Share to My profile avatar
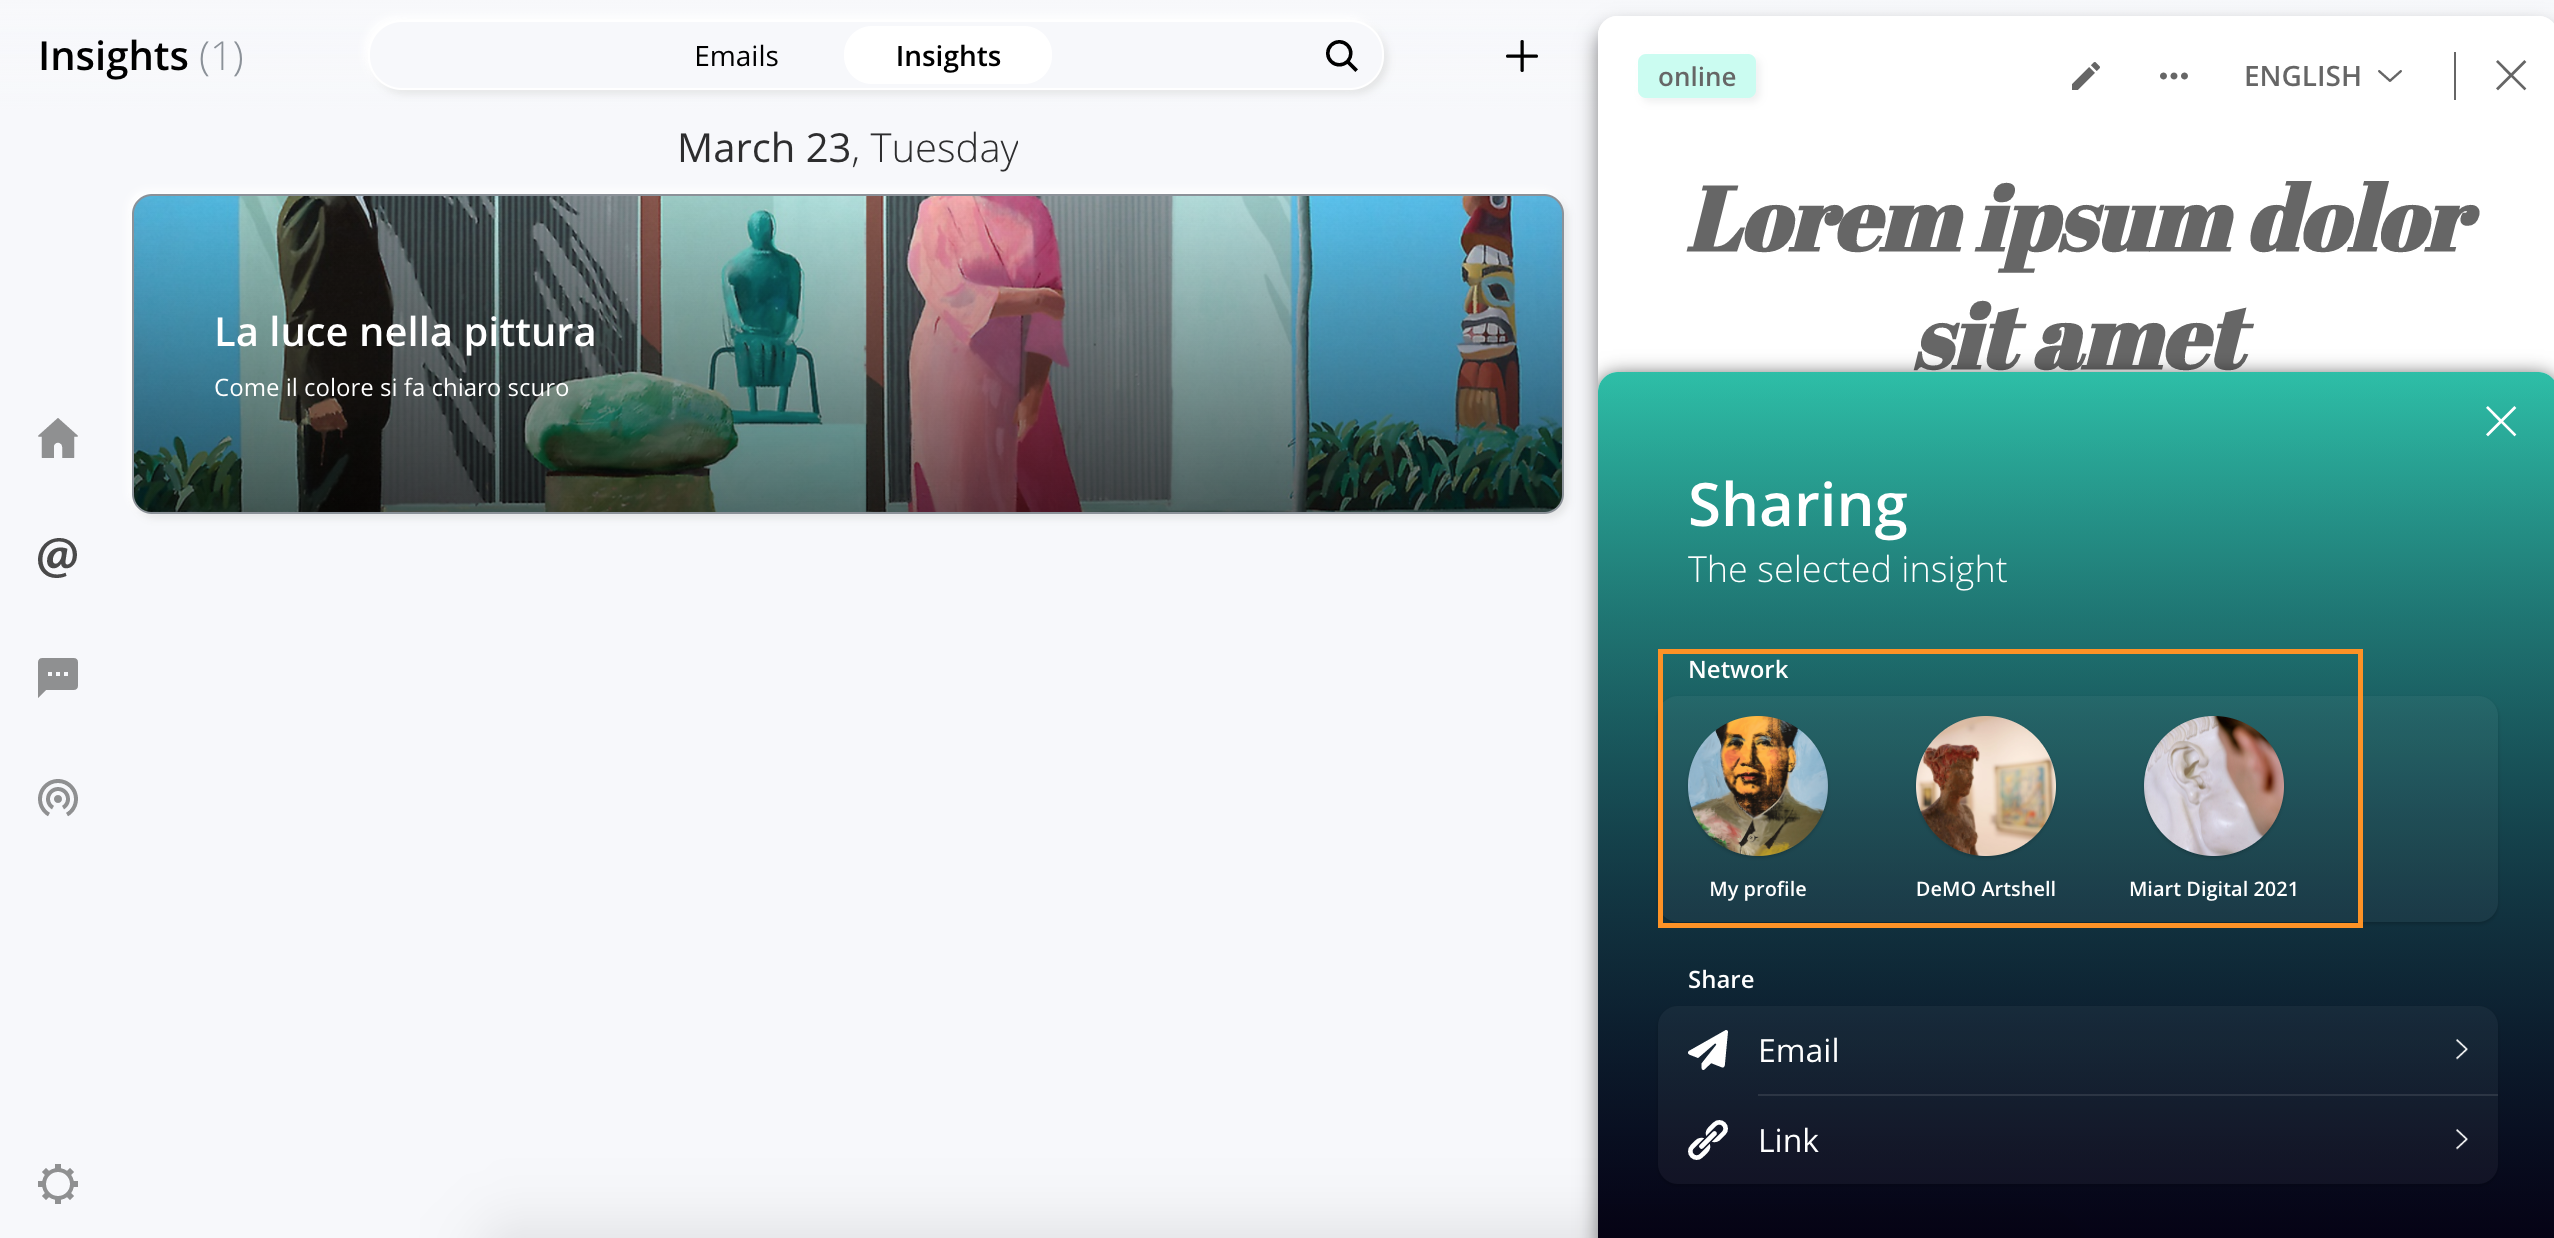Screen dimensions: 2554x1238 tap(1757, 785)
